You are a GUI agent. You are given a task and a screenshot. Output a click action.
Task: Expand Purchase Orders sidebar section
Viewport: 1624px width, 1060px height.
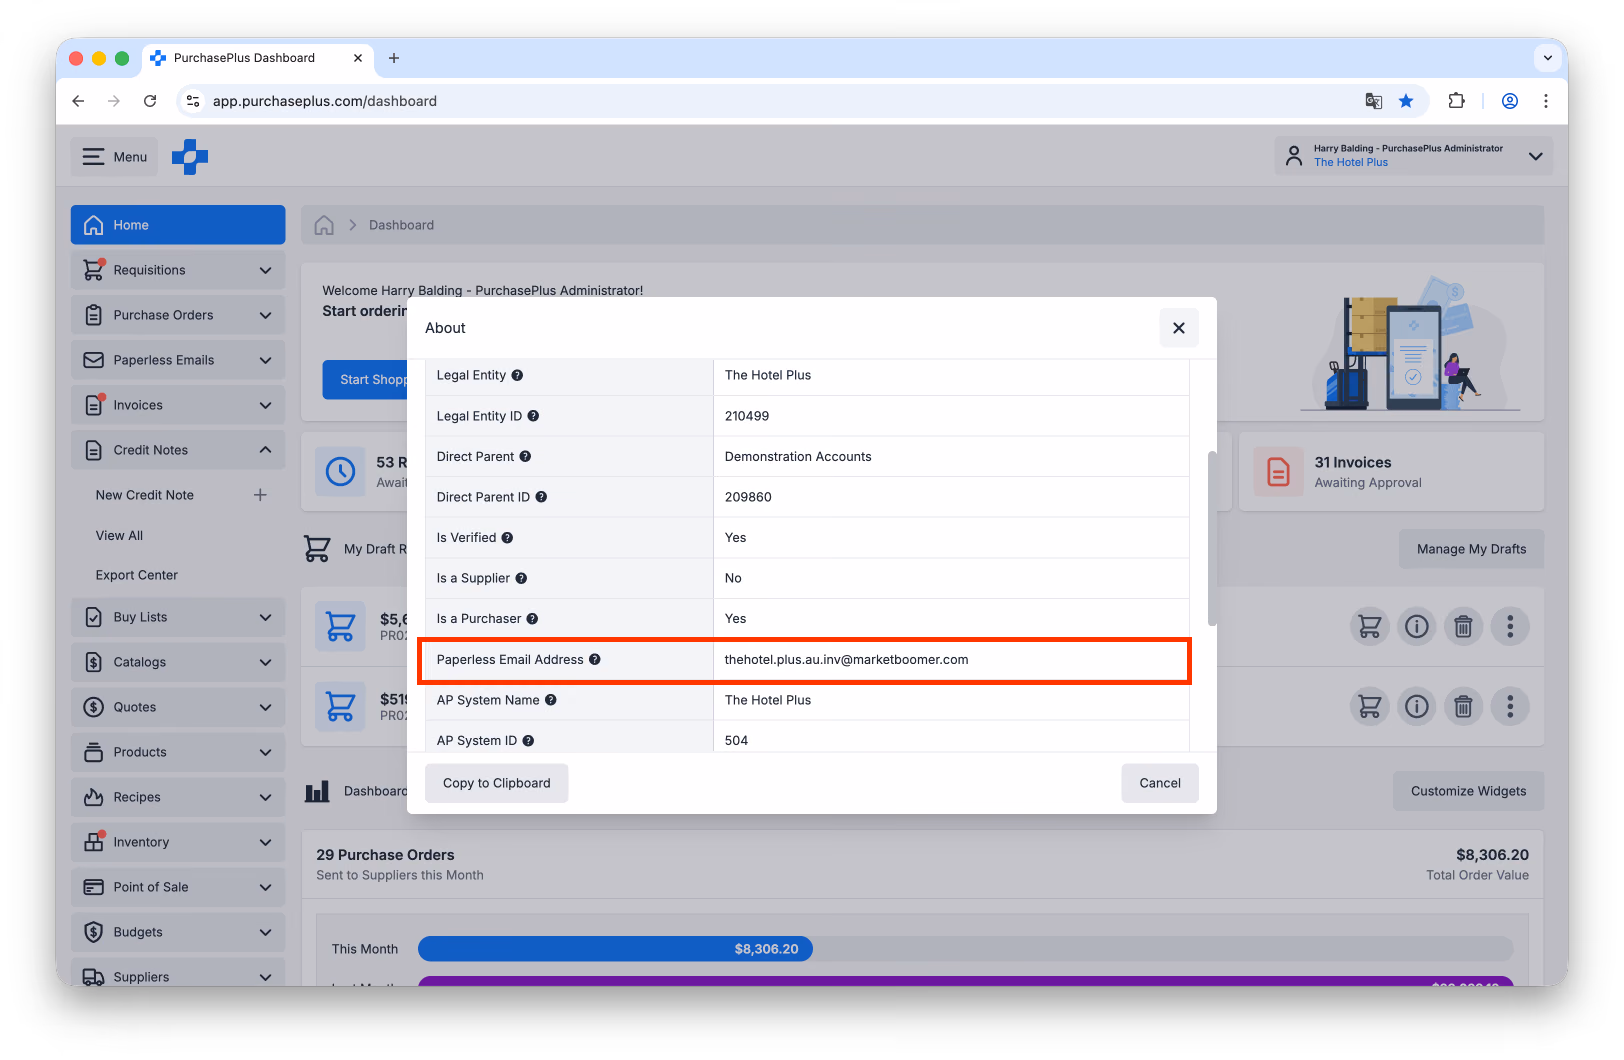click(x=178, y=315)
